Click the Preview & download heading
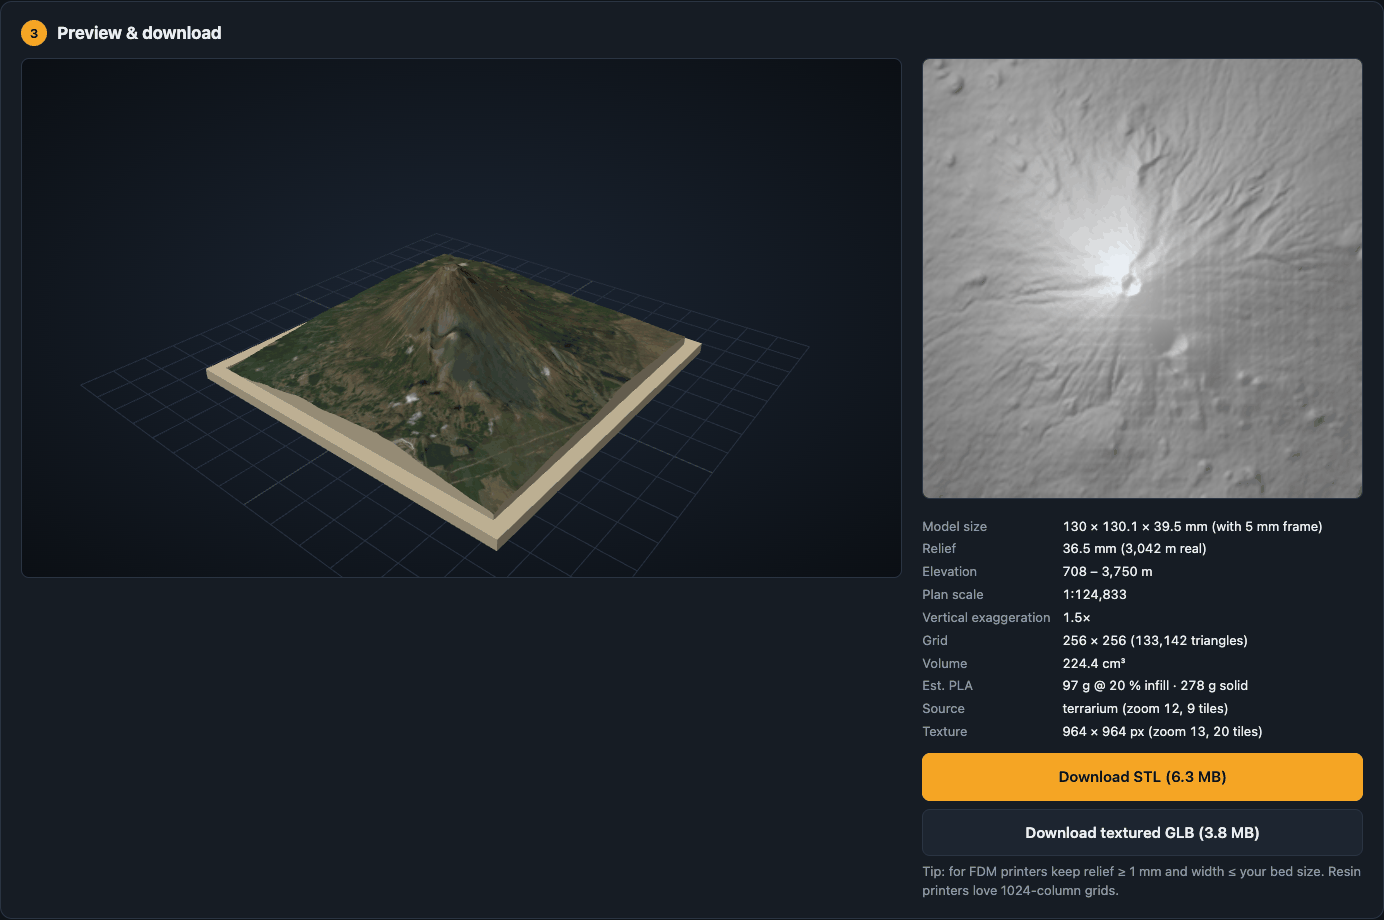1384x920 pixels. 139,33
